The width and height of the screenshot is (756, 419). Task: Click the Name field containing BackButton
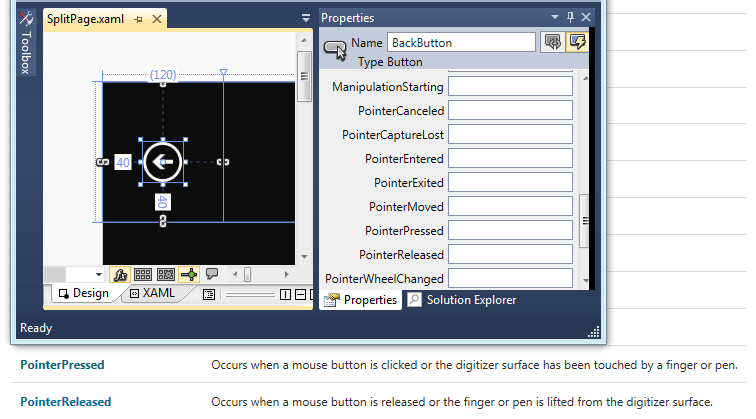(461, 42)
